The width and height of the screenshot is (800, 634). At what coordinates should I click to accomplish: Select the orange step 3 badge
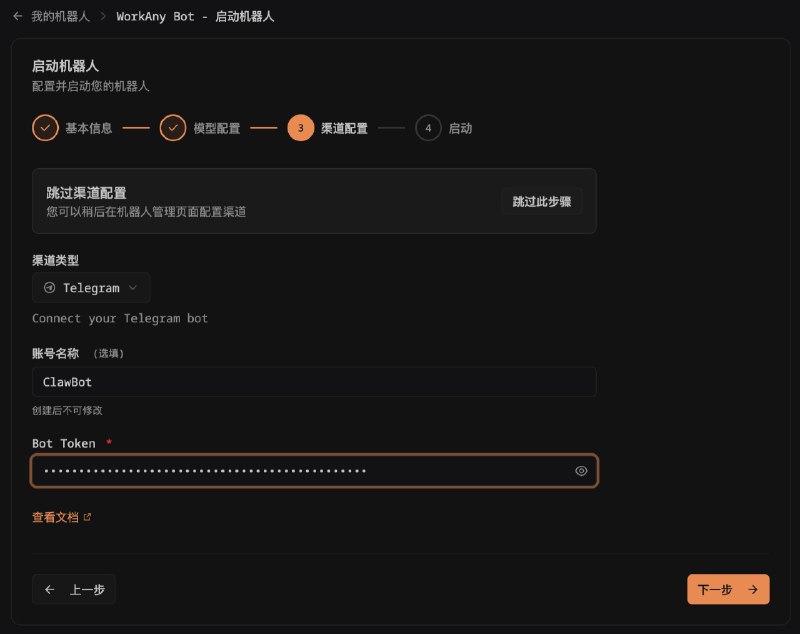click(301, 128)
